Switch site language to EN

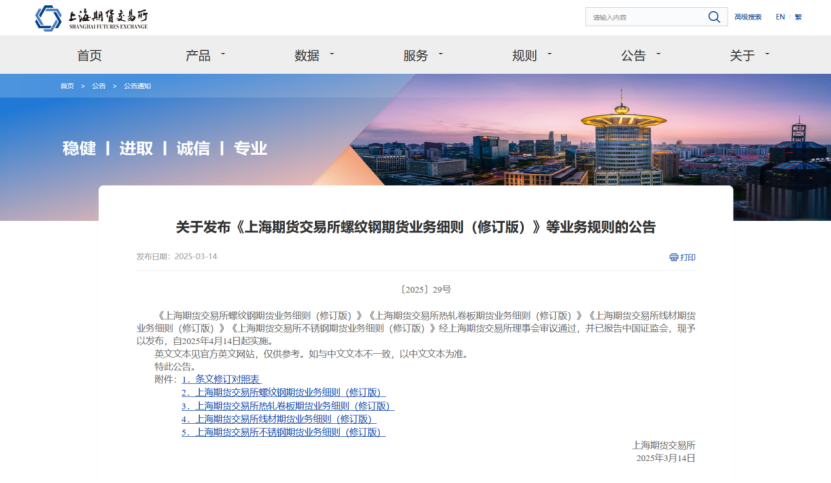click(x=780, y=17)
